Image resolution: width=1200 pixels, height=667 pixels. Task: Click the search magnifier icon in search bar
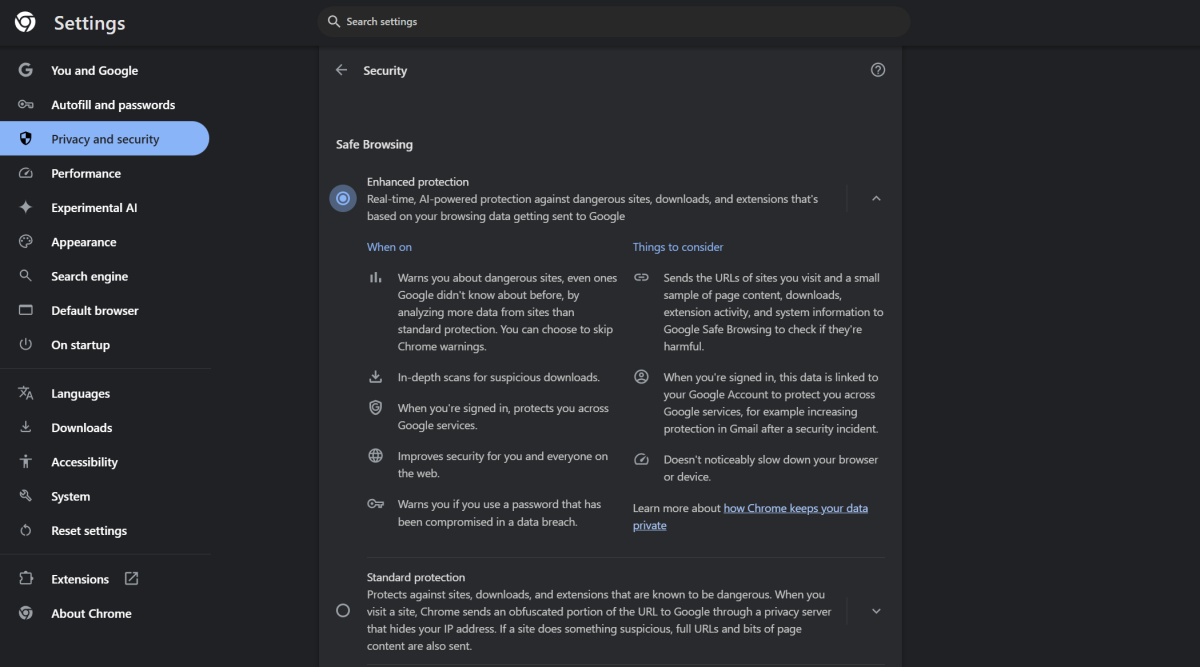click(333, 21)
